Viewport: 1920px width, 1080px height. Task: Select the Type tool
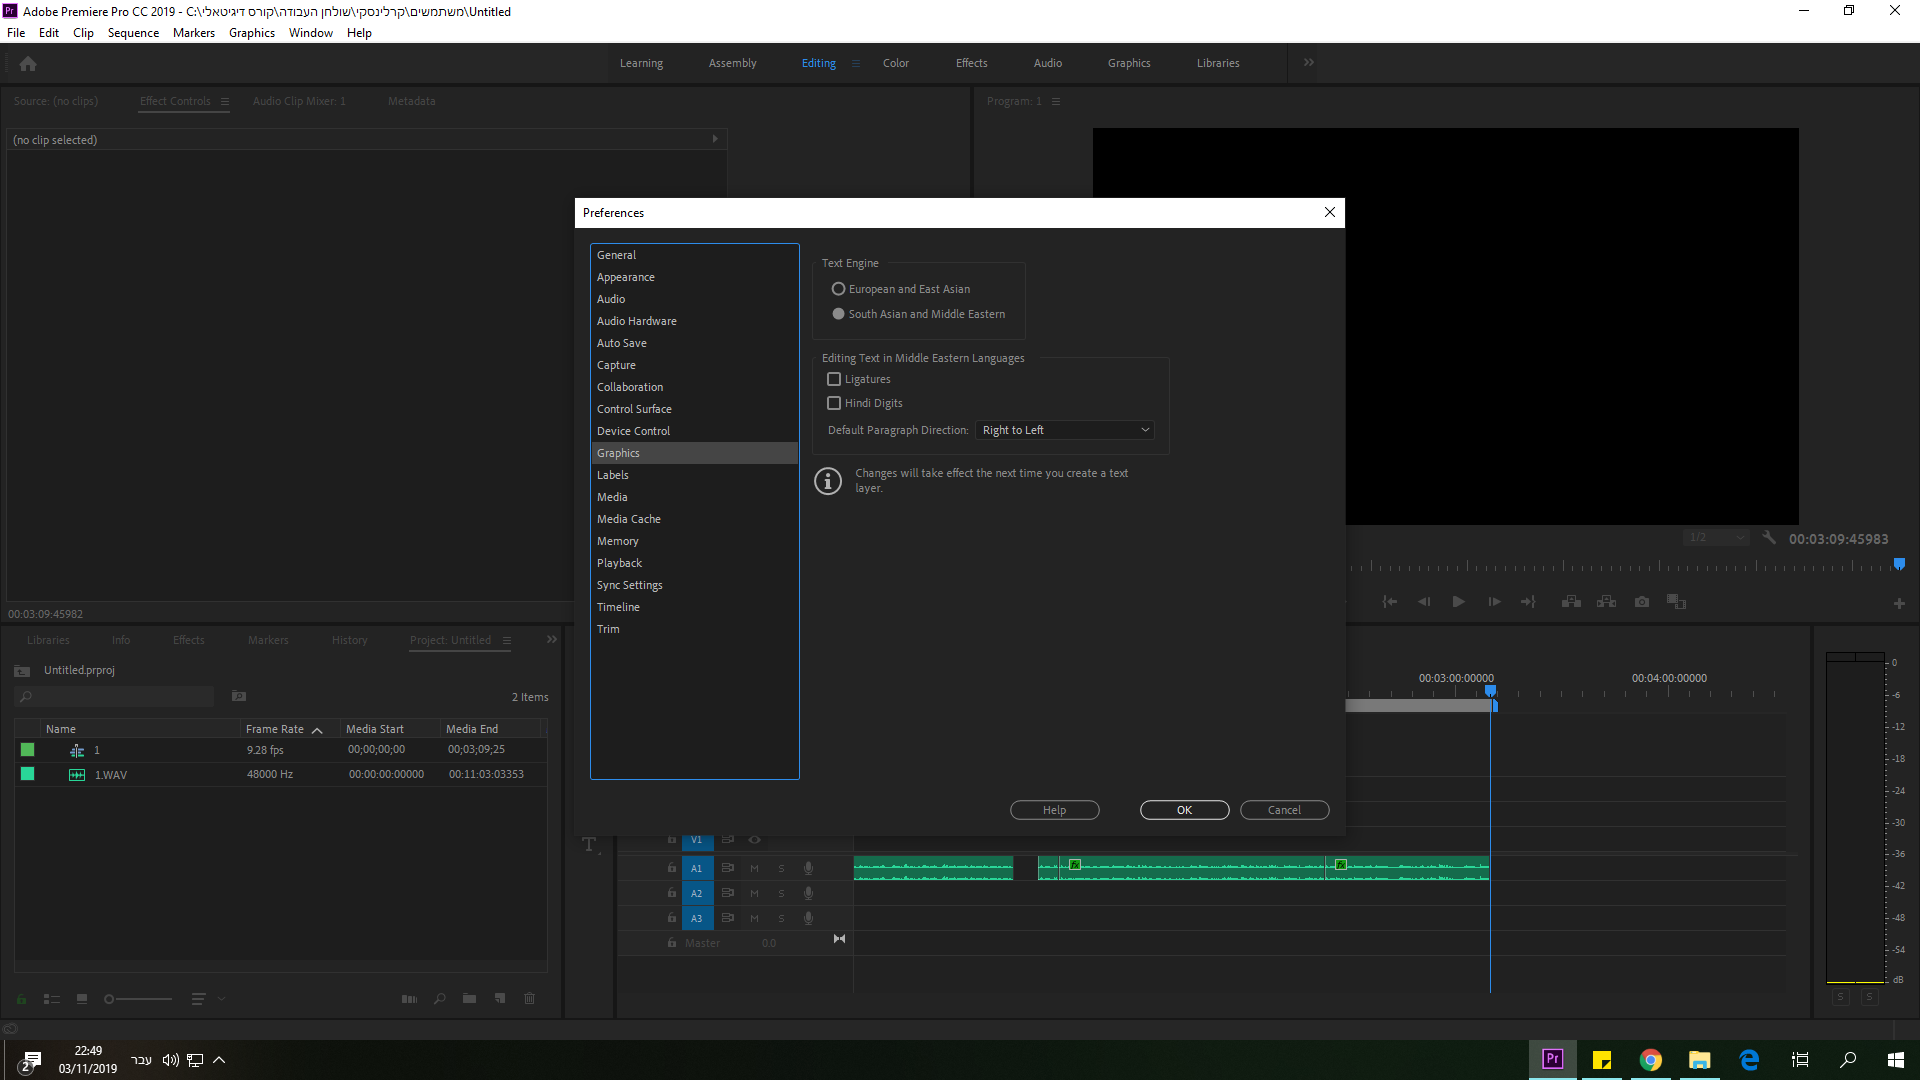(x=589, y=845)
